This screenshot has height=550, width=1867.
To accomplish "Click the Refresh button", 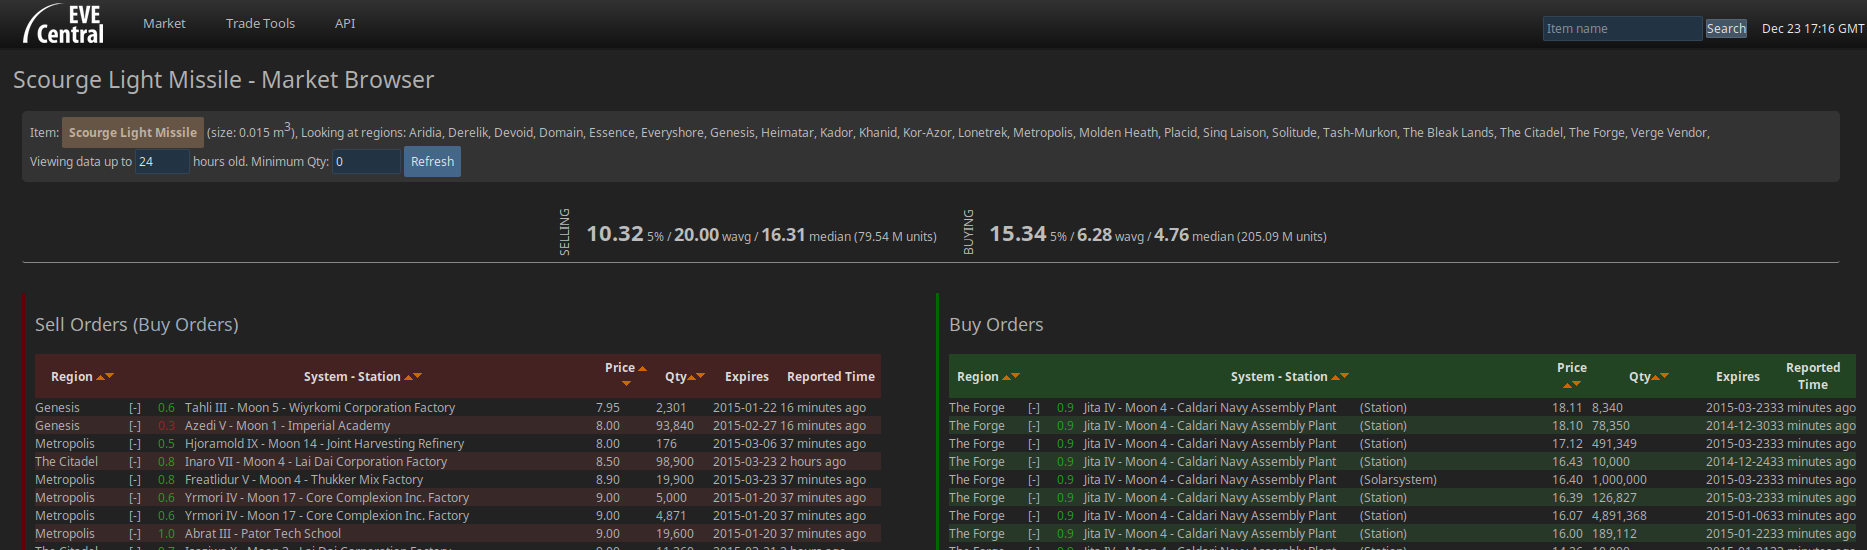I will (x=432, y=161).
